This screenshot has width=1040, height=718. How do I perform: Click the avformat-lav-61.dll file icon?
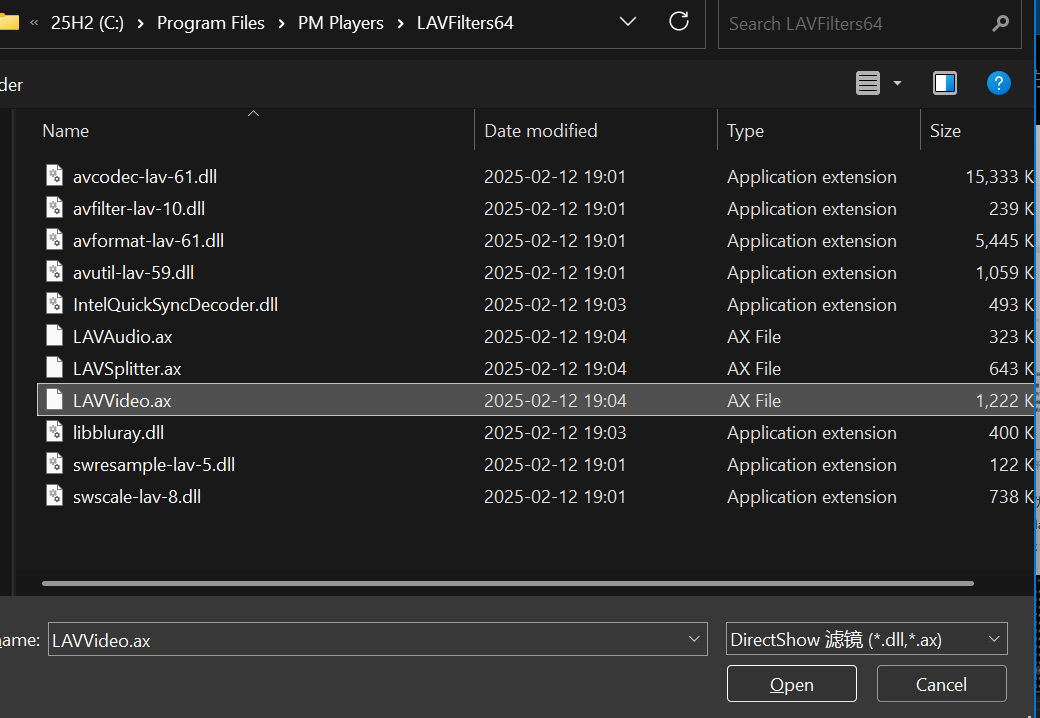click(54, 239)
